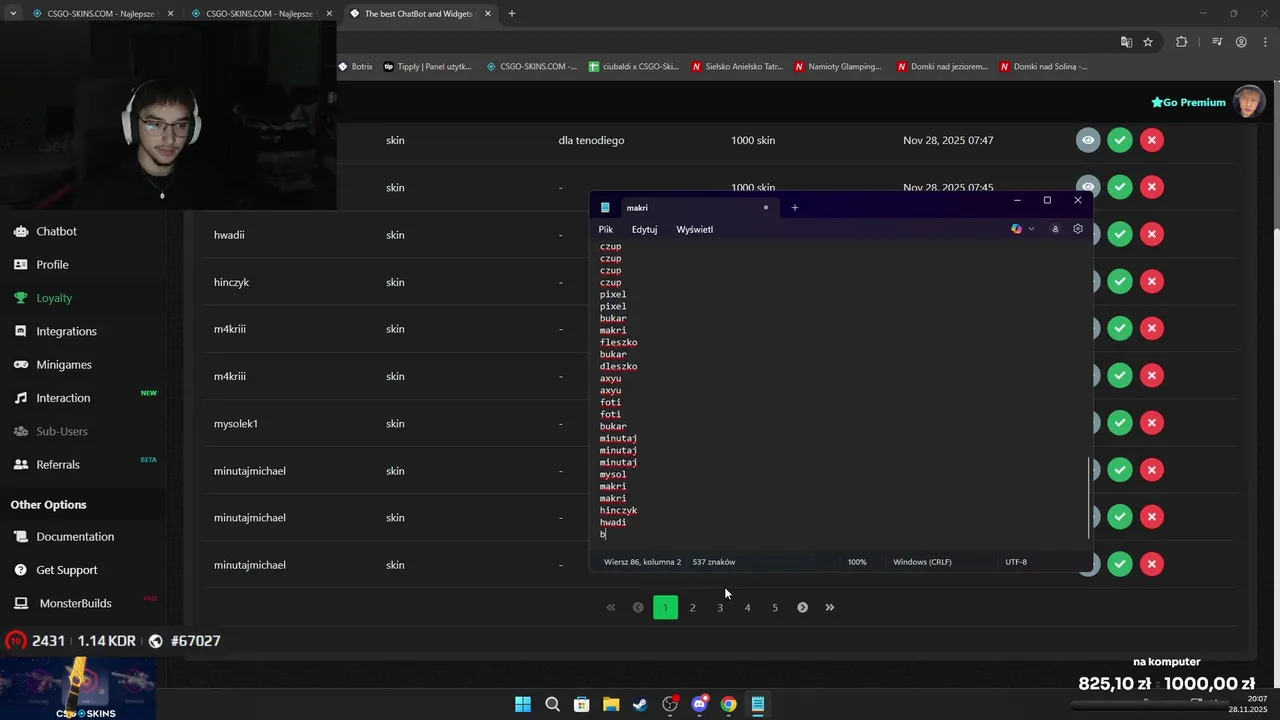Open Chrome profile icon
This screenshot has width=1280, height=720.
pos(1241,42)
